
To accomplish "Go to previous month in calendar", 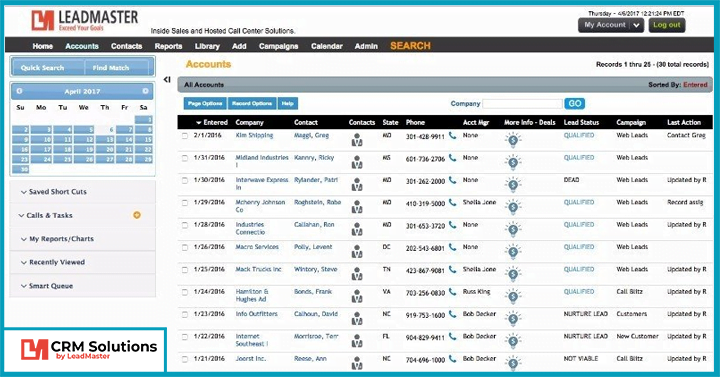I will tap(20, 91).
